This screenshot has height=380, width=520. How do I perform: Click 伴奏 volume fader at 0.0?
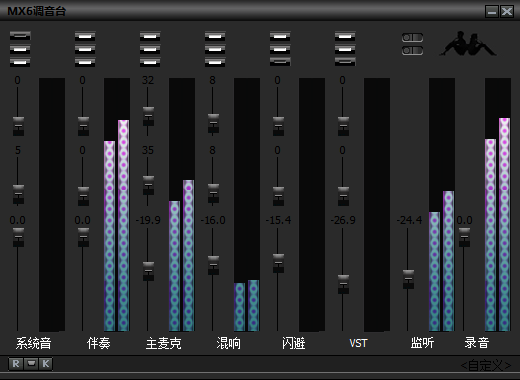pyautogui.click(x=83, y=237)
